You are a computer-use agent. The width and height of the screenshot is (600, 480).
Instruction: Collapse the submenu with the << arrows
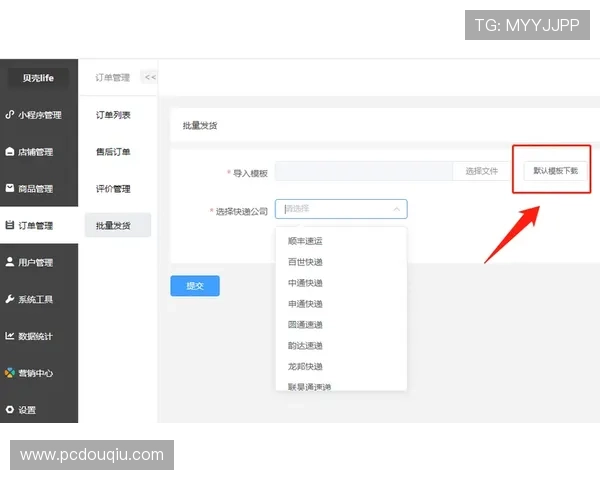(149, 77)
